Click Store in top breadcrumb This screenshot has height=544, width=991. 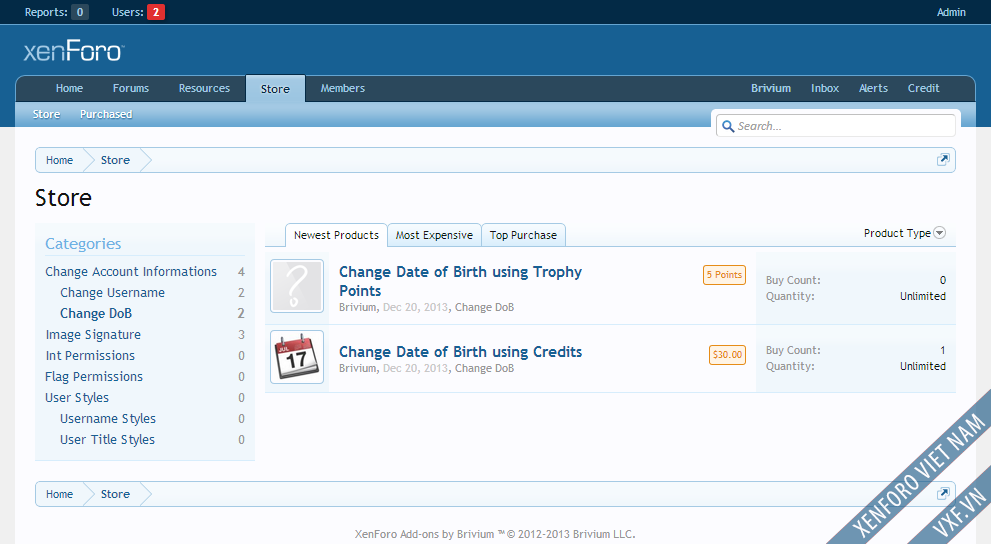pos(115,160)
